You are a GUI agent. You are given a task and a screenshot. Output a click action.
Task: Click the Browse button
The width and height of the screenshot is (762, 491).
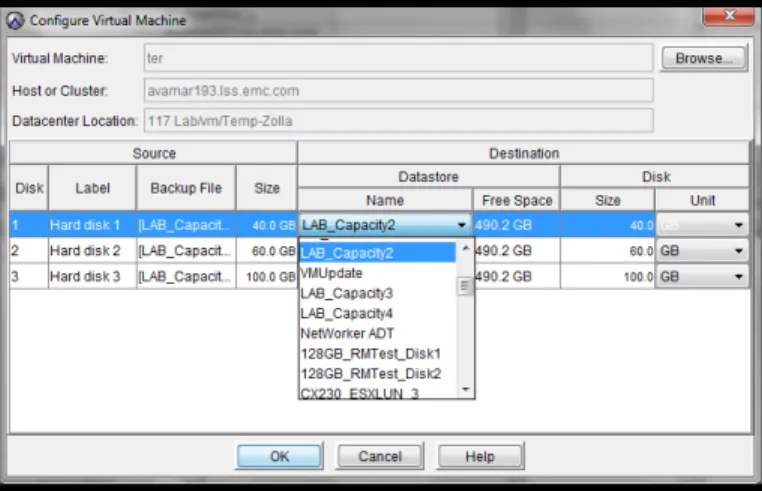coord(704,58)
